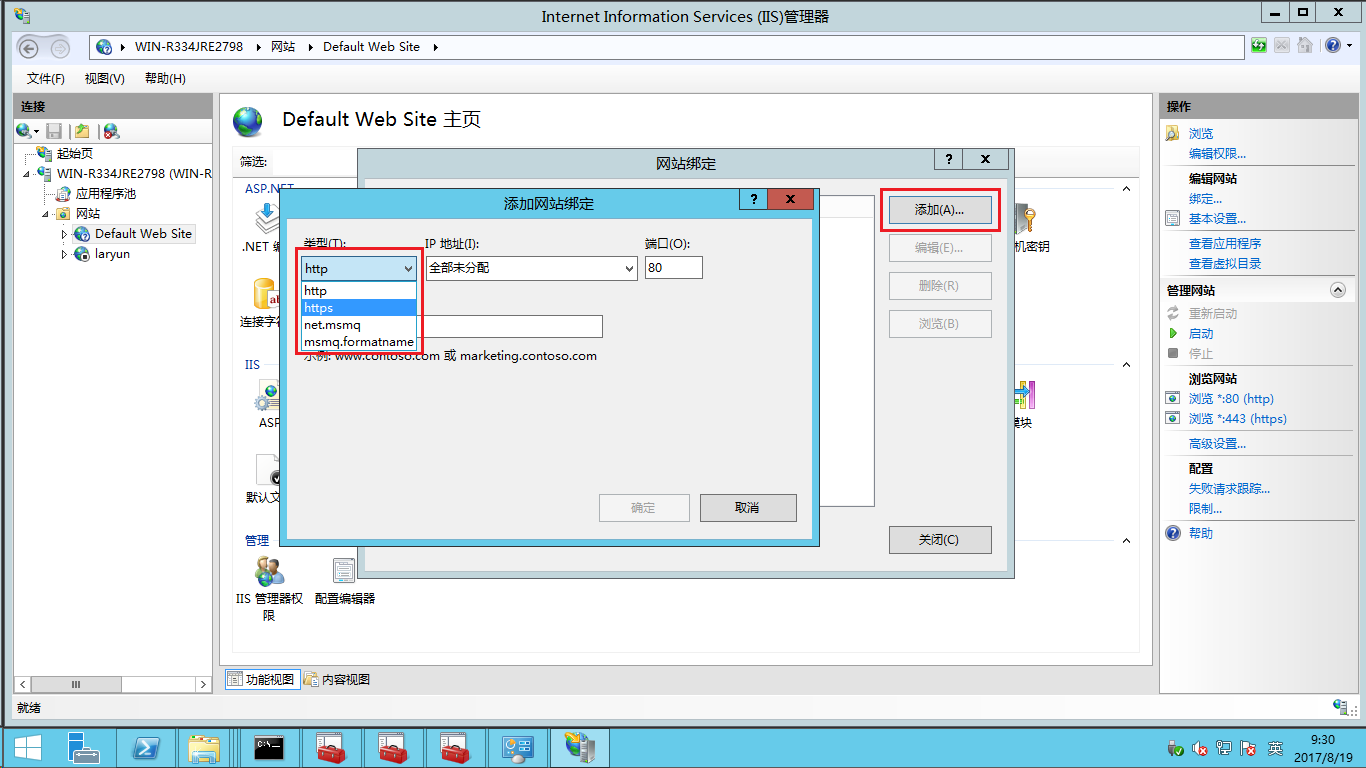Open the 视图(V) menu

click(104, 78)
